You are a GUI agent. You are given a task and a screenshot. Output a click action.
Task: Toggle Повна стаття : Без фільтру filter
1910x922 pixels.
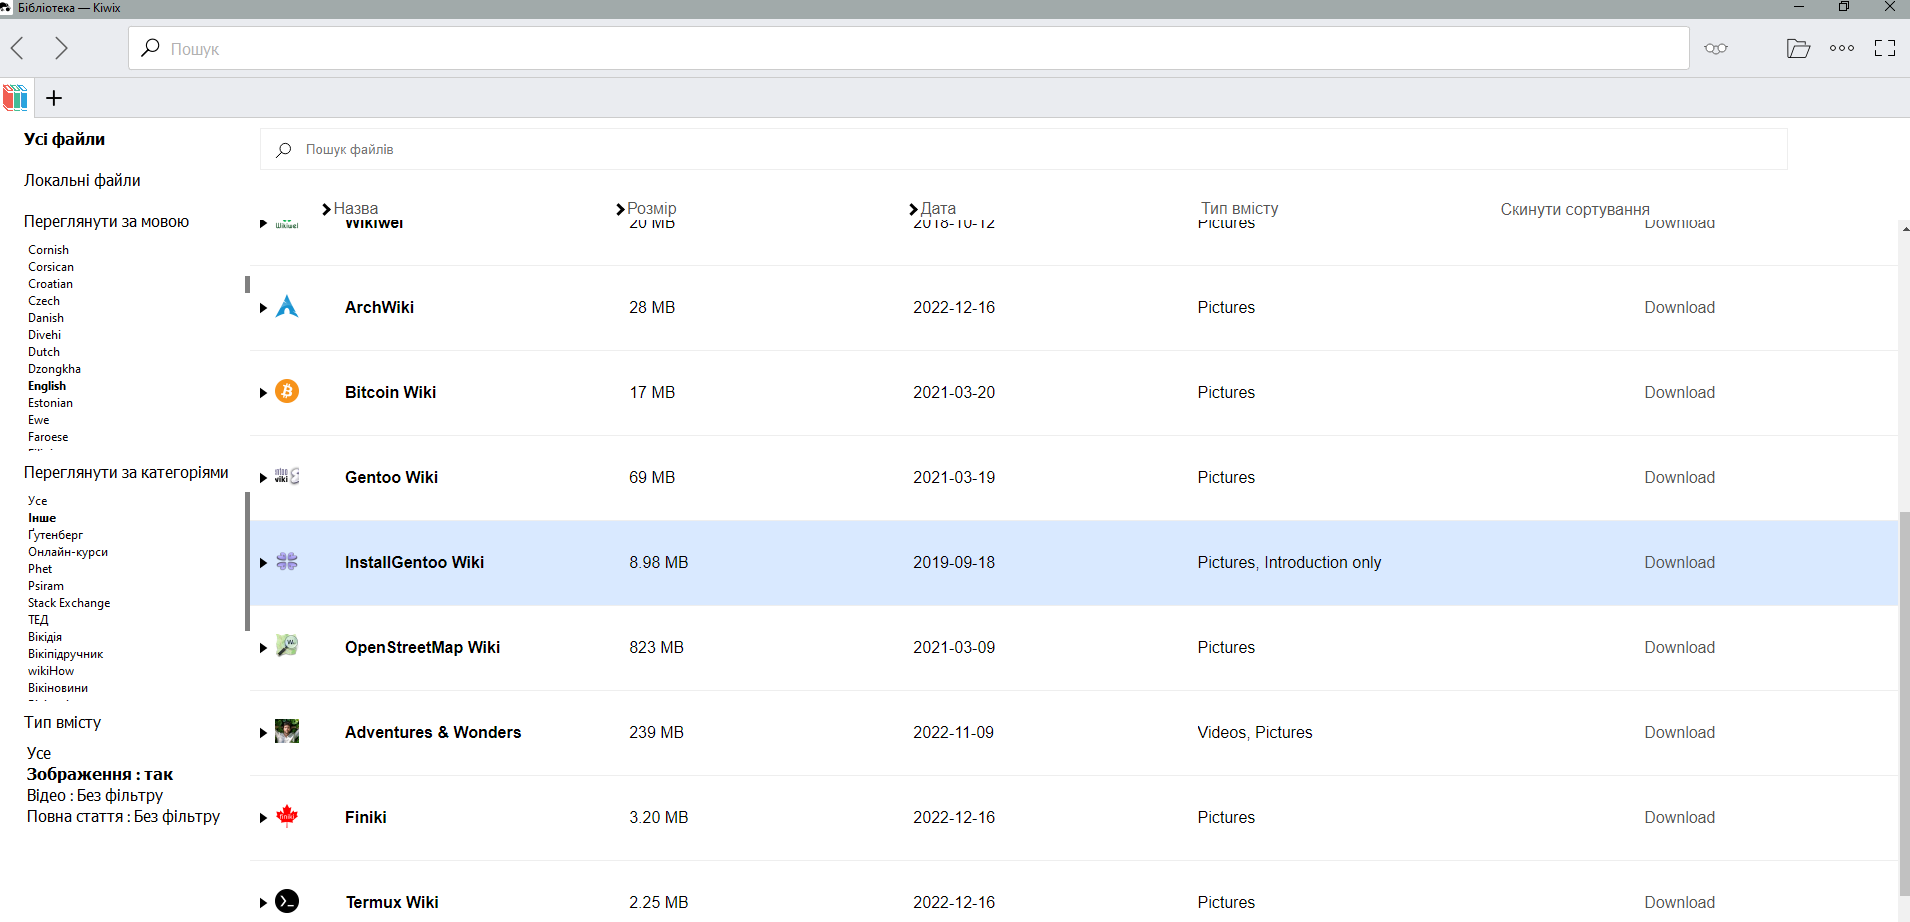123,816
